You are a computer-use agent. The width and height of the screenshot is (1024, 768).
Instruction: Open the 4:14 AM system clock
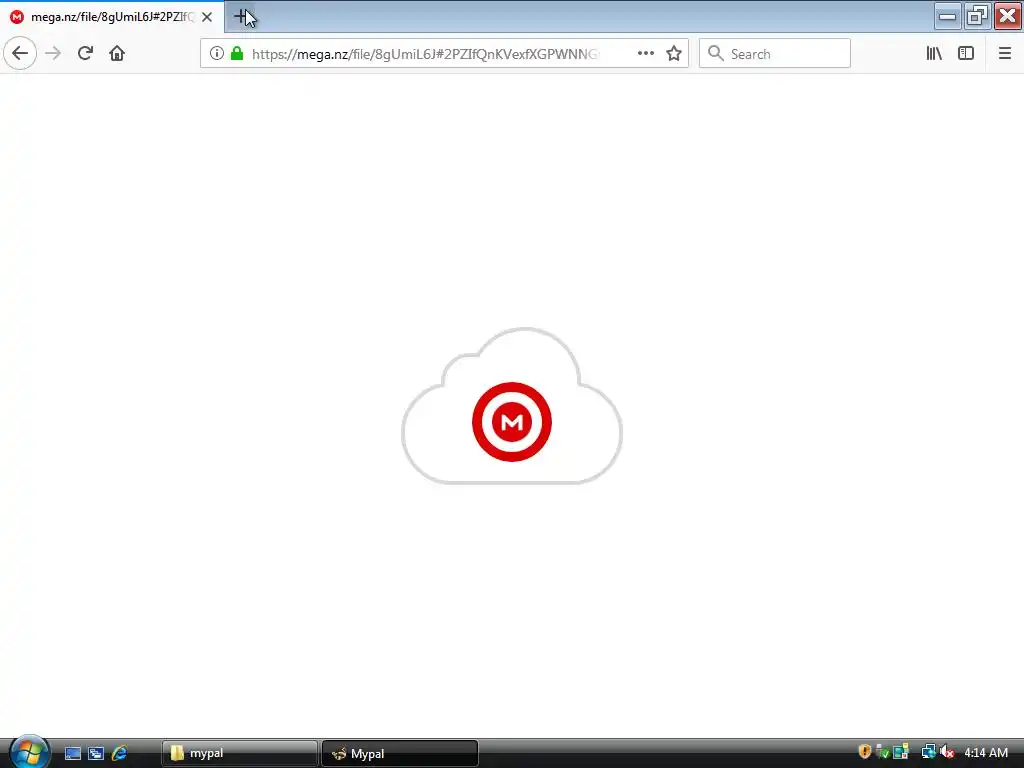[x=986, y=753]
